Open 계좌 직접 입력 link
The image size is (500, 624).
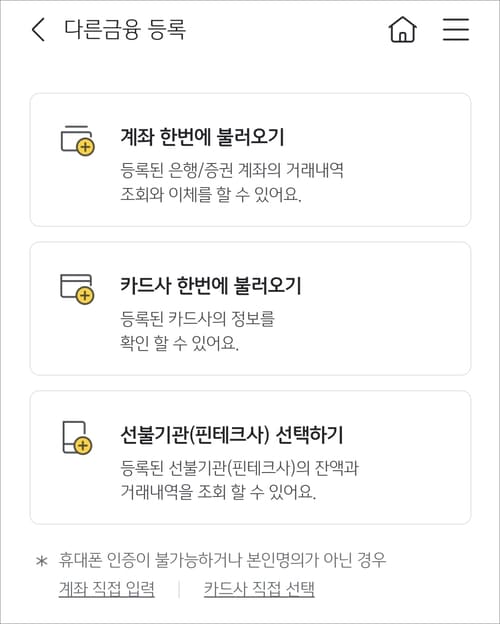107,589
